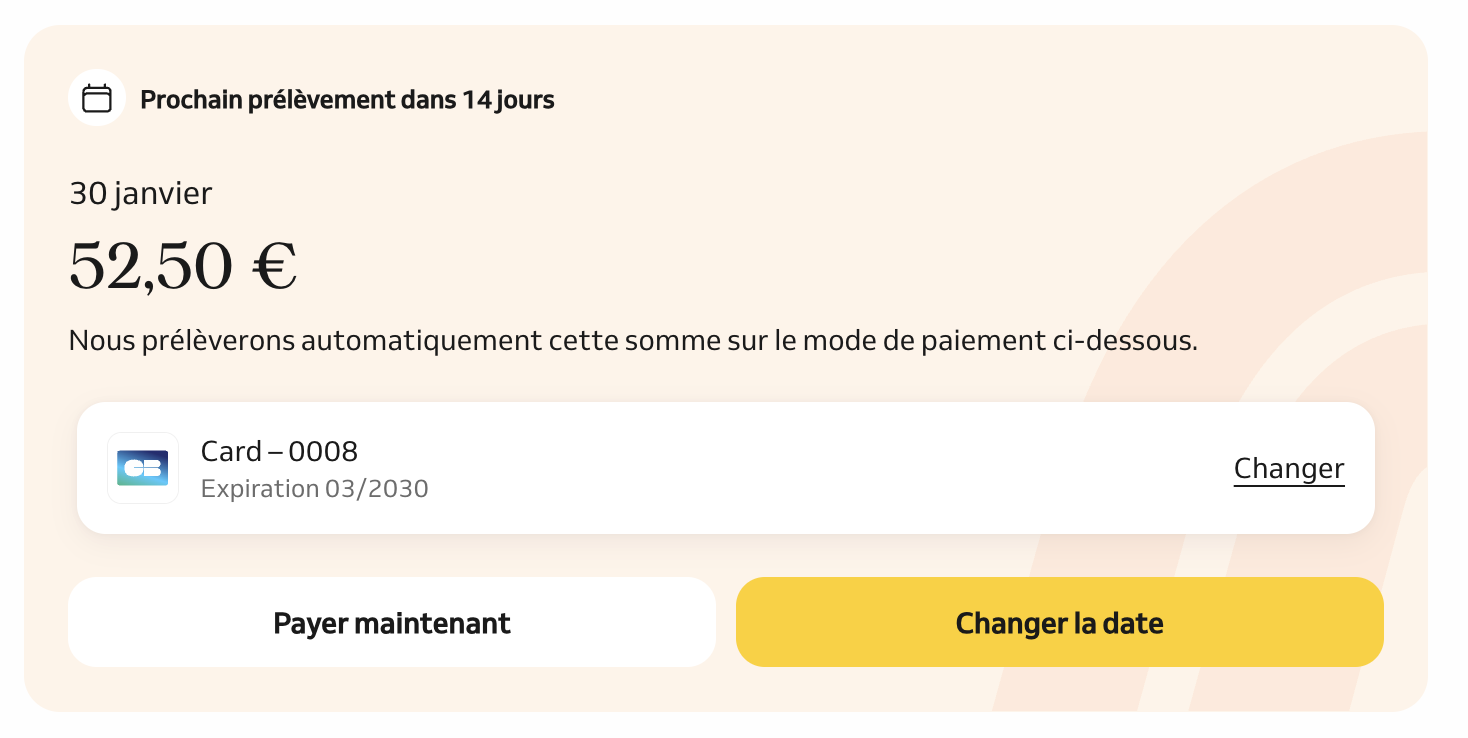Select the "30 janvier" date text
Viewport: 1468px width, 738px height.
click(x=140, y=193)
